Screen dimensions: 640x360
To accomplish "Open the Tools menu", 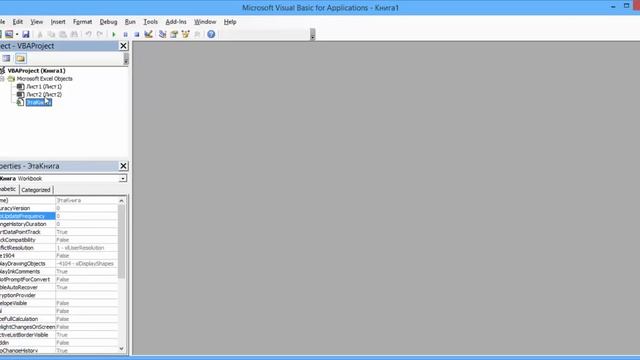I will [150, 22].
